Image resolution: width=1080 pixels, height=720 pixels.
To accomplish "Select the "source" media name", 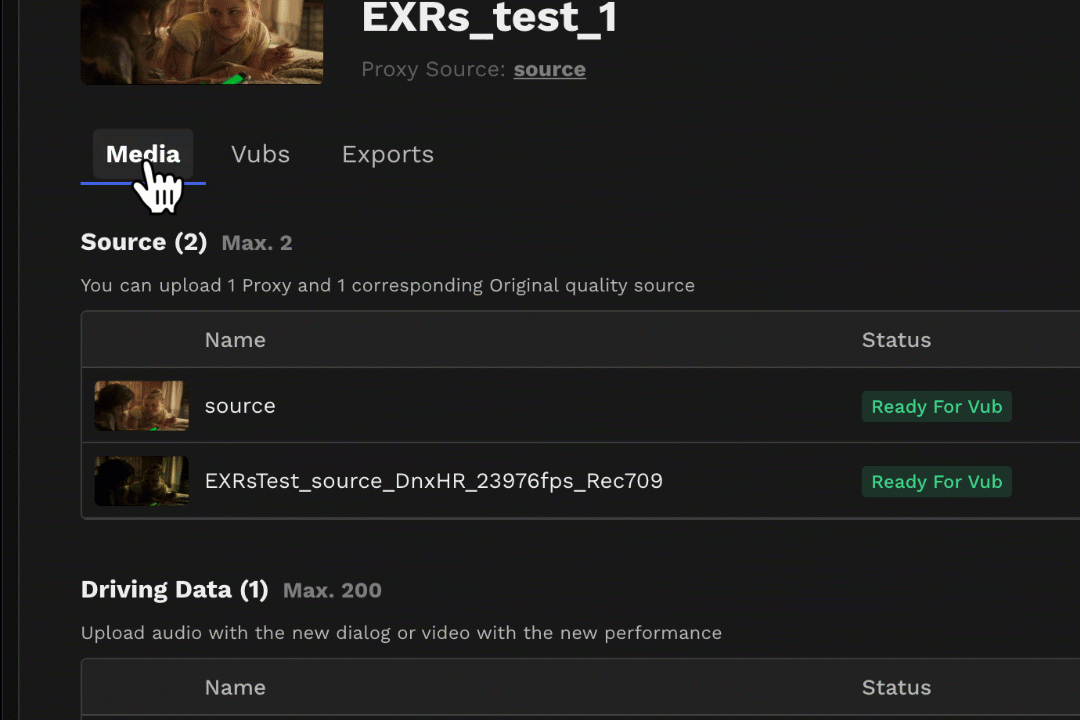I will (240, 407).
